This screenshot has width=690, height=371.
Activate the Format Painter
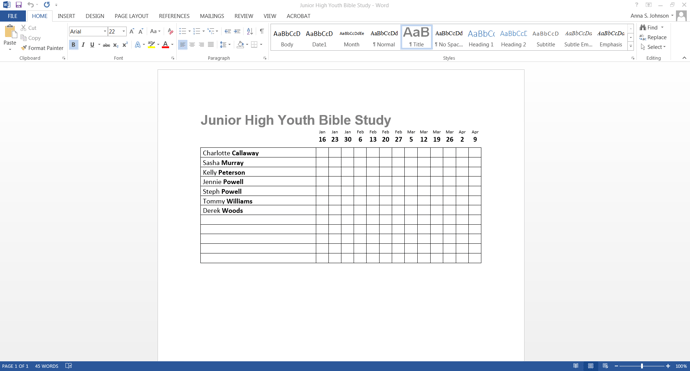click(x=42, y=48)
